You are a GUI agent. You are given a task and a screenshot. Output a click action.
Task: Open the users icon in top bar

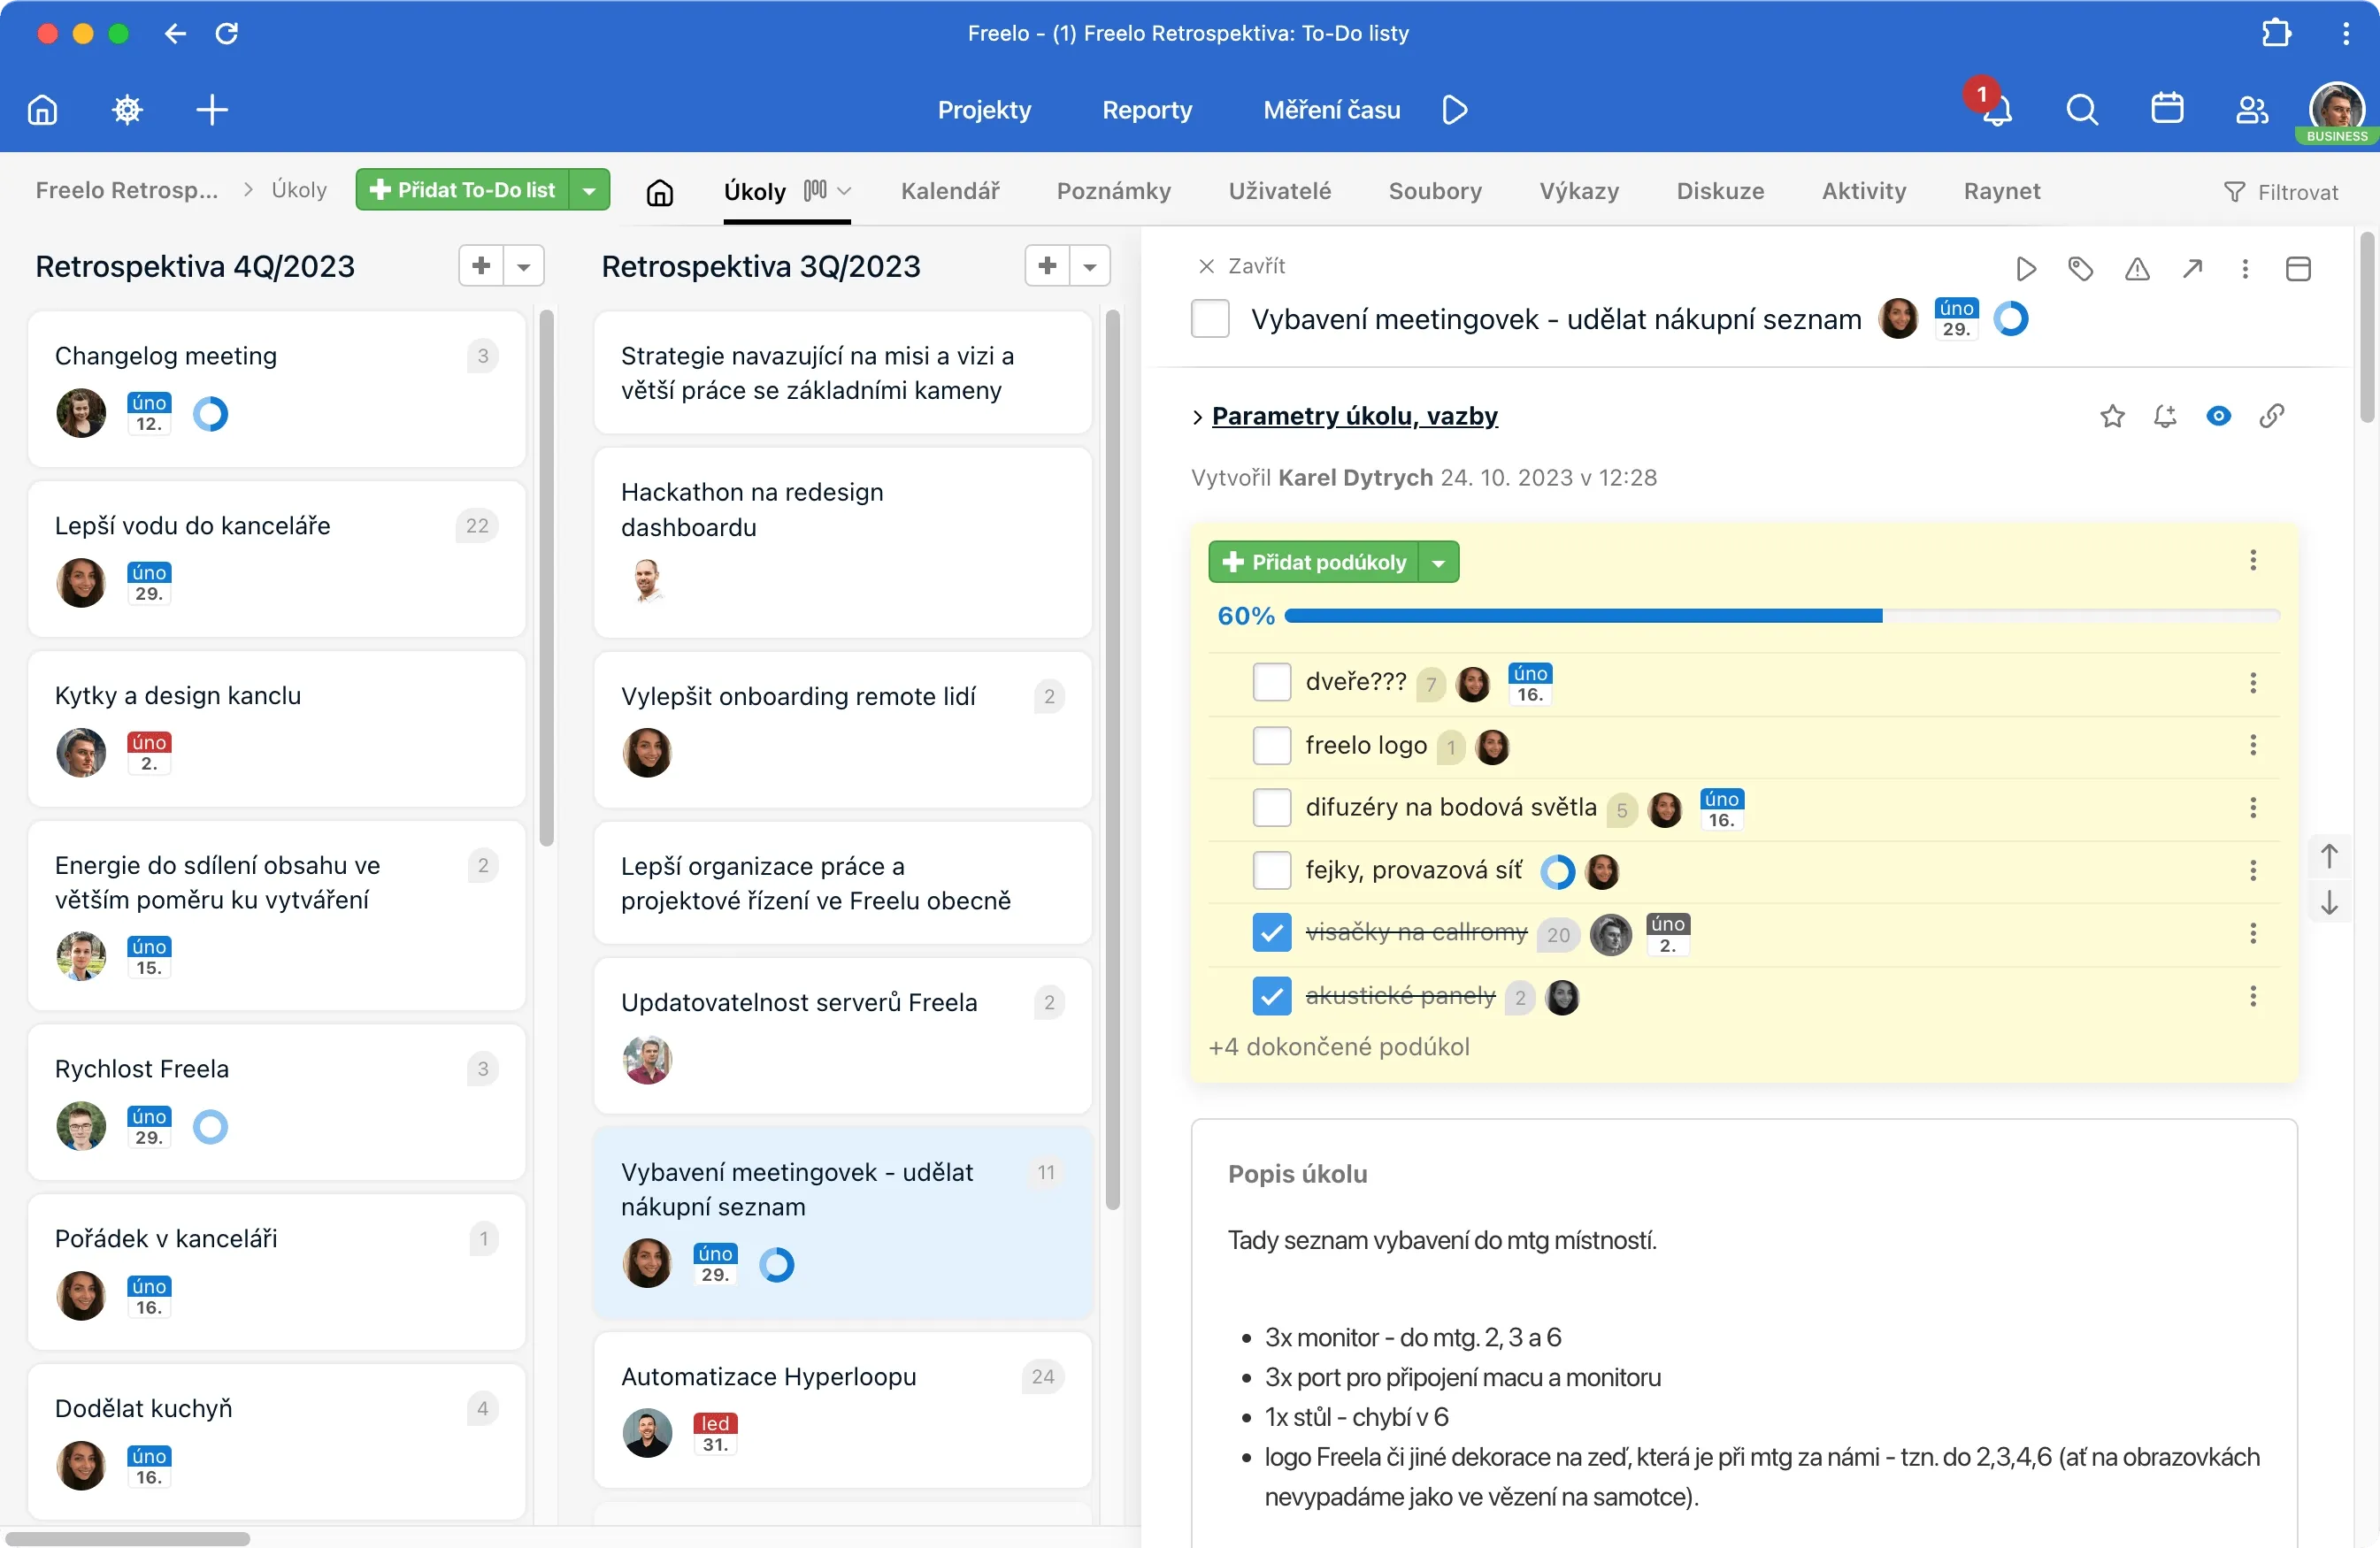(2251, 109)
